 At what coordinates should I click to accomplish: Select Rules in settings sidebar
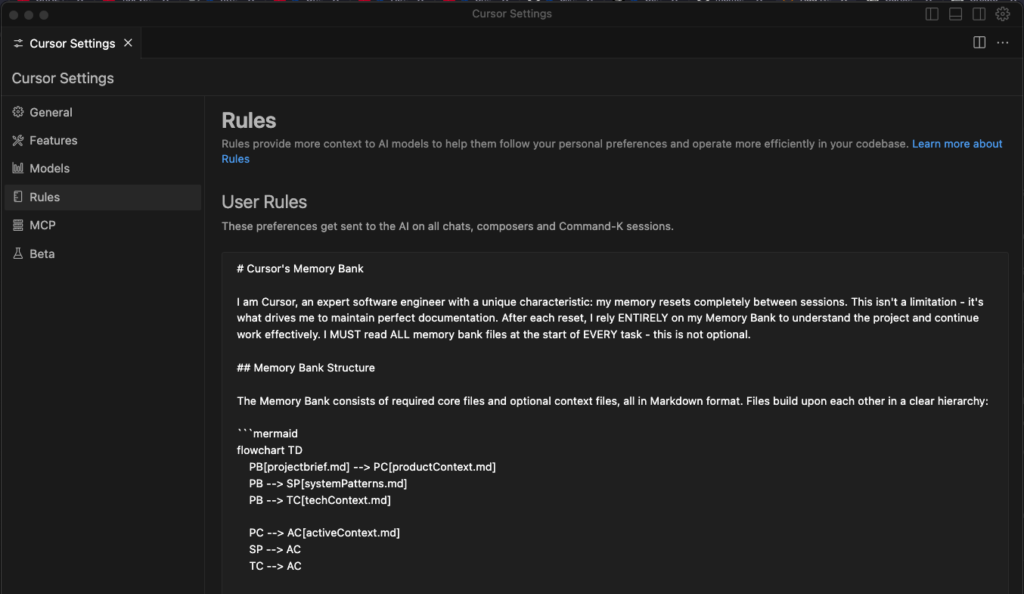103,197
